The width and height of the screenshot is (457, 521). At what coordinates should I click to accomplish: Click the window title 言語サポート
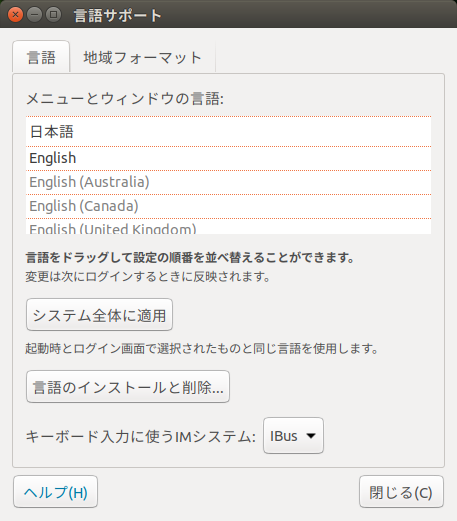(118, 15)
